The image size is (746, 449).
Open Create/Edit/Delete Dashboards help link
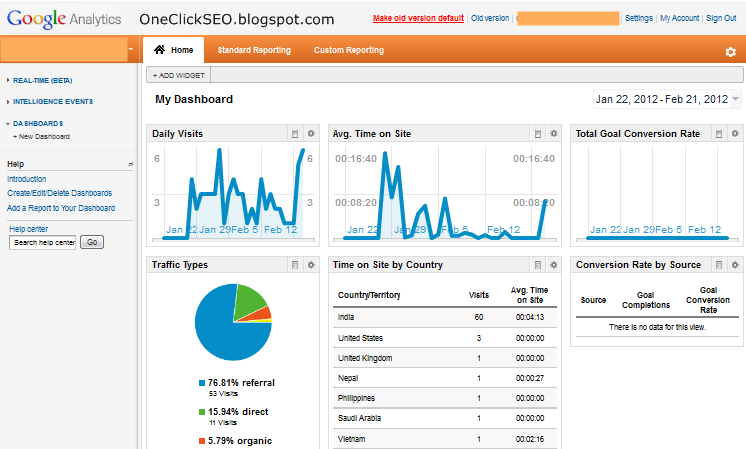pos(59,193)
